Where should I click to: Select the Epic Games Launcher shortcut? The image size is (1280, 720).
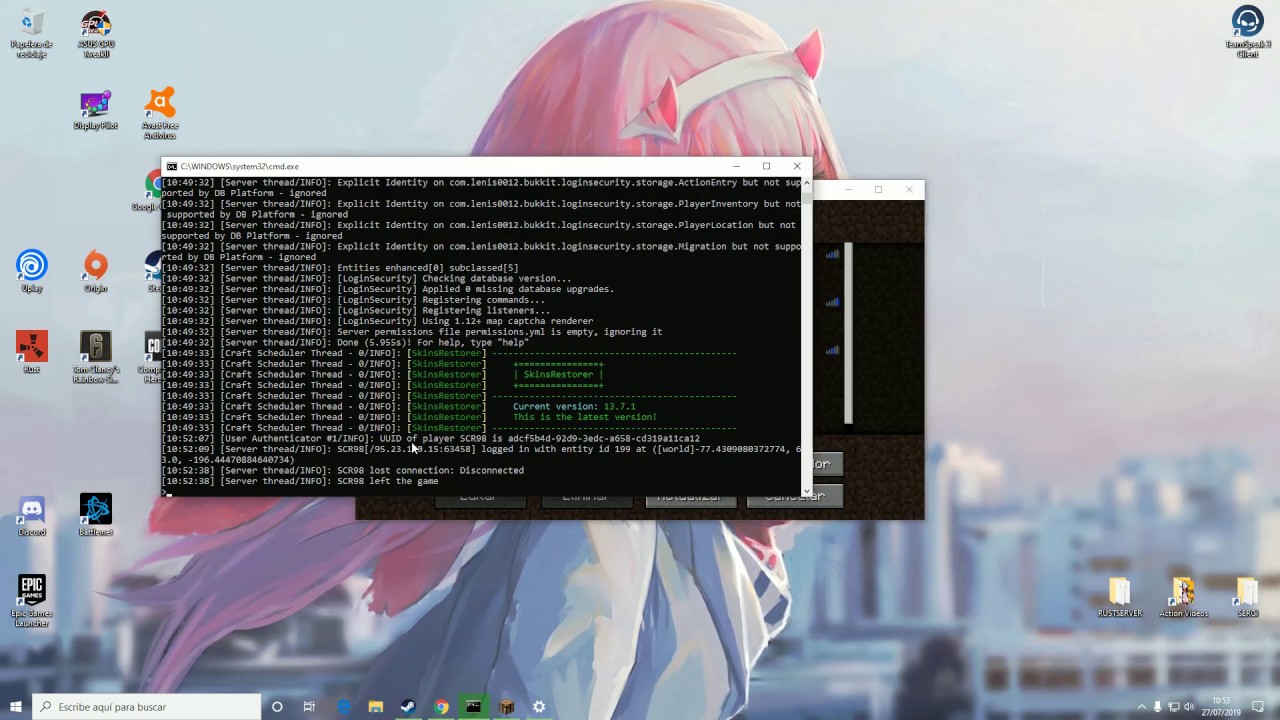(32, 600)
